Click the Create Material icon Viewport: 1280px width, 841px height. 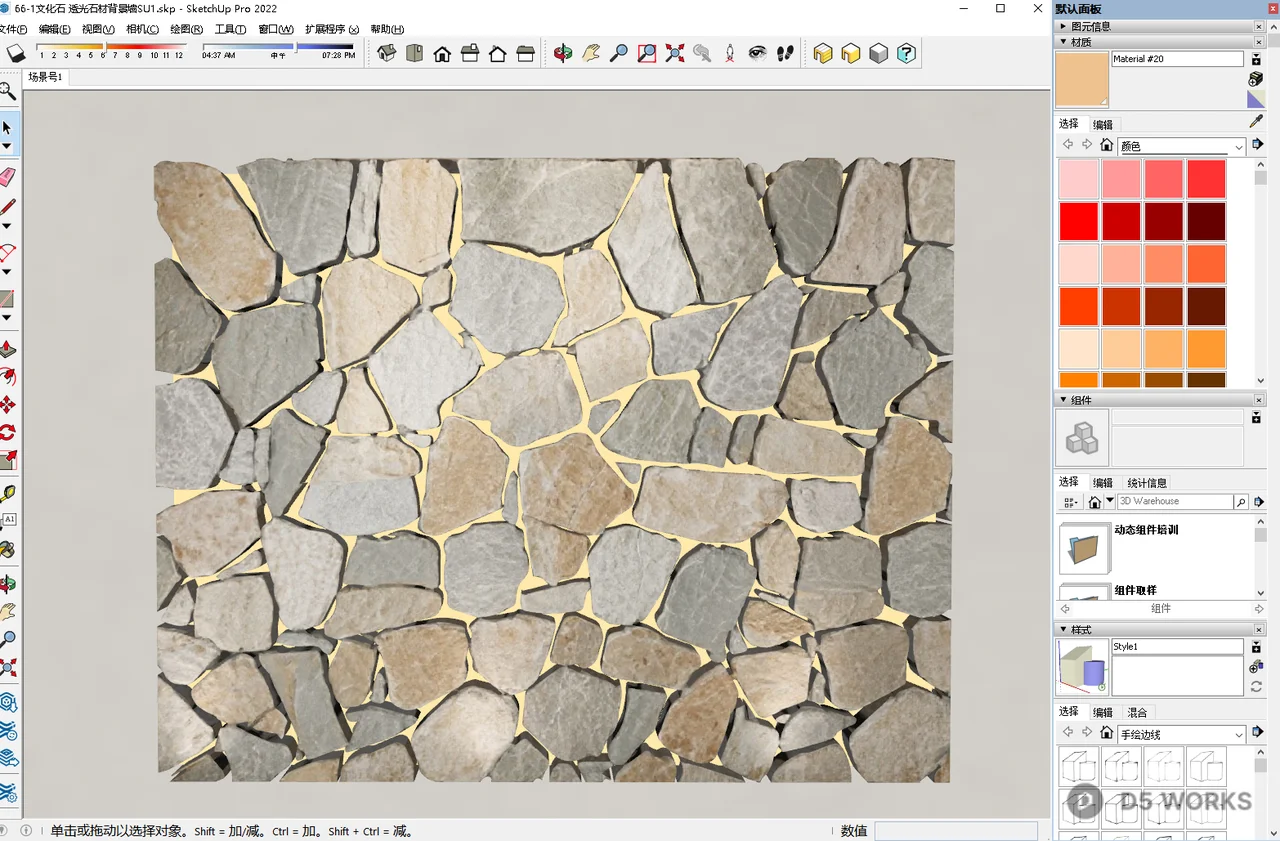coord(1256,79)
